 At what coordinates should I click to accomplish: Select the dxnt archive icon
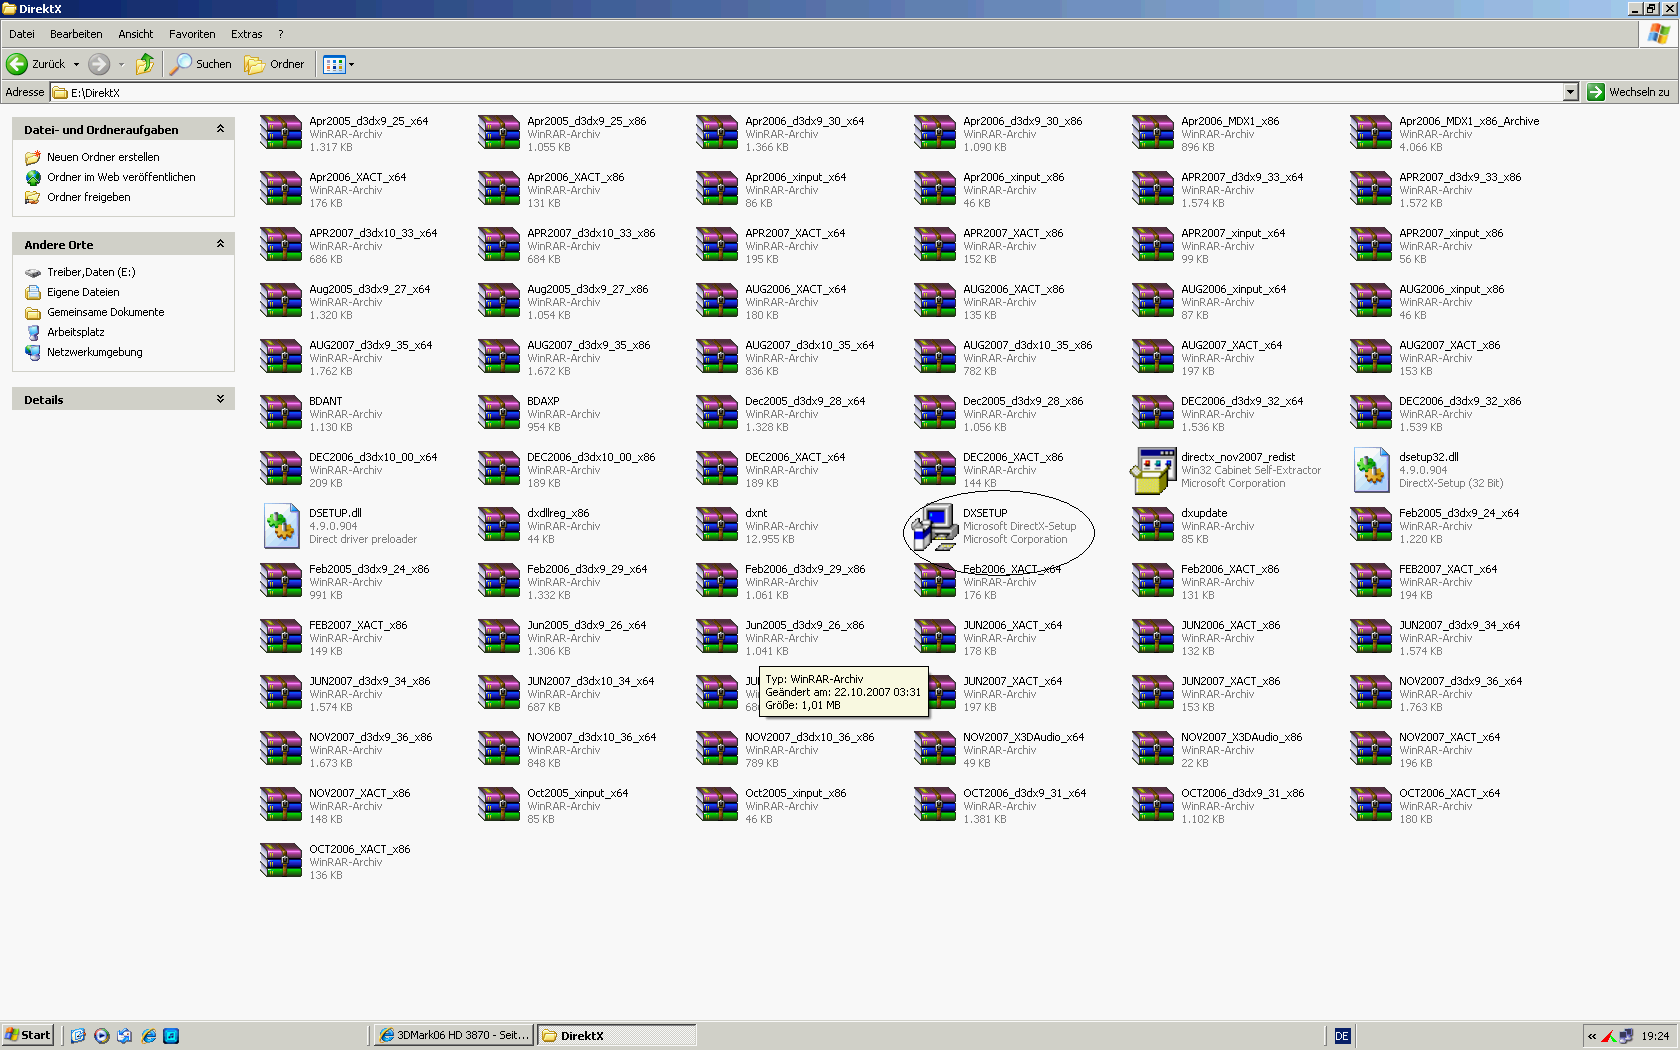click(717, 525)
